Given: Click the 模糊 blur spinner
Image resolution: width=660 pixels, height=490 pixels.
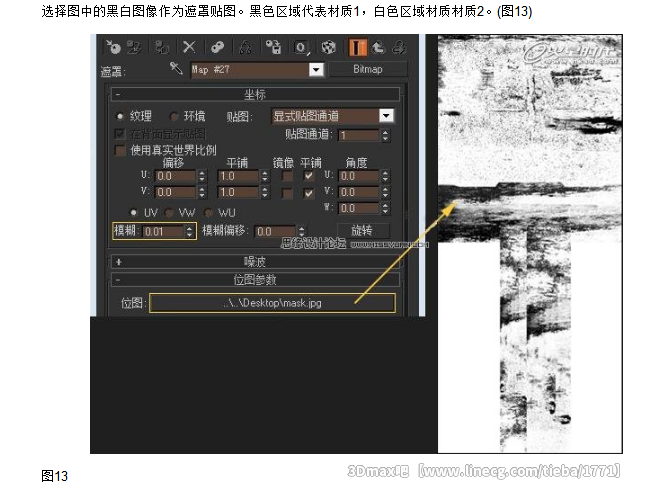Looking at the screenshot, I should (189, 231).
